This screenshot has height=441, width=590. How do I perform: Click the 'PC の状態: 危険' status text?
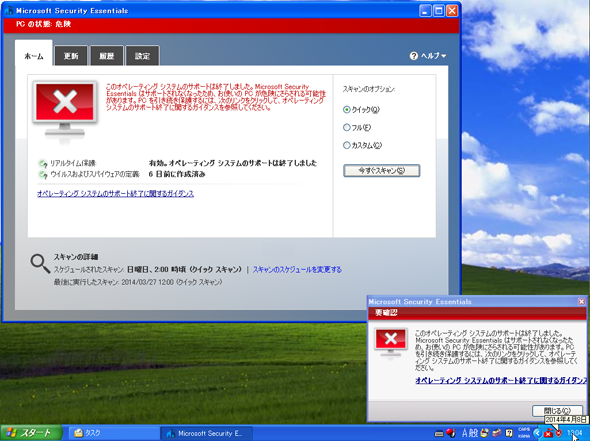click(43, 24)
